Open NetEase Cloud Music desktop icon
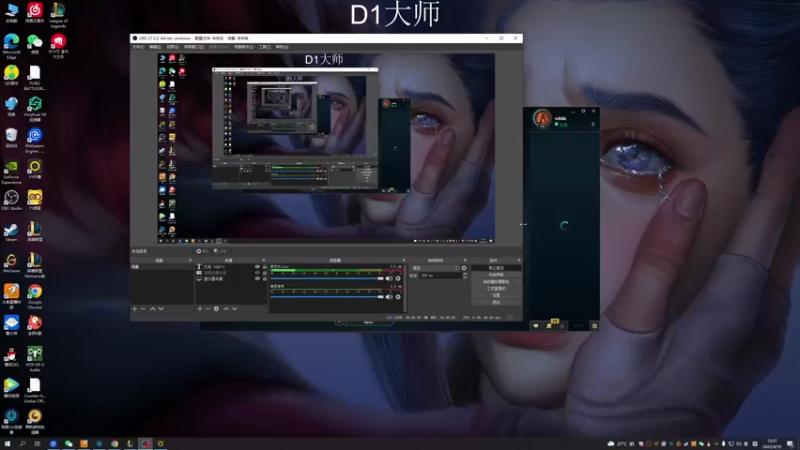 [34, 13]
